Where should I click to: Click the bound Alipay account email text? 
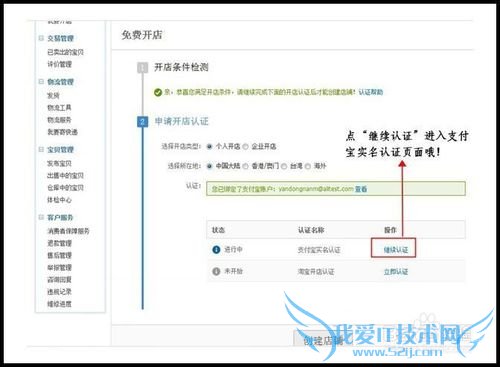tap(316, 189)
